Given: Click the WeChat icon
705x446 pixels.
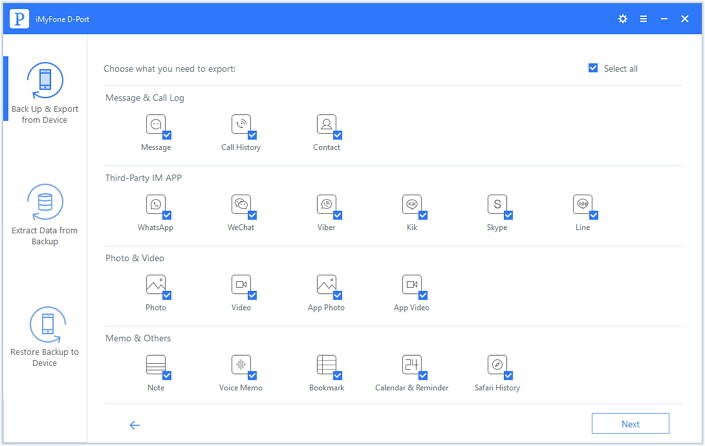Looking at the screenshot, I should [x=241, y=204].
